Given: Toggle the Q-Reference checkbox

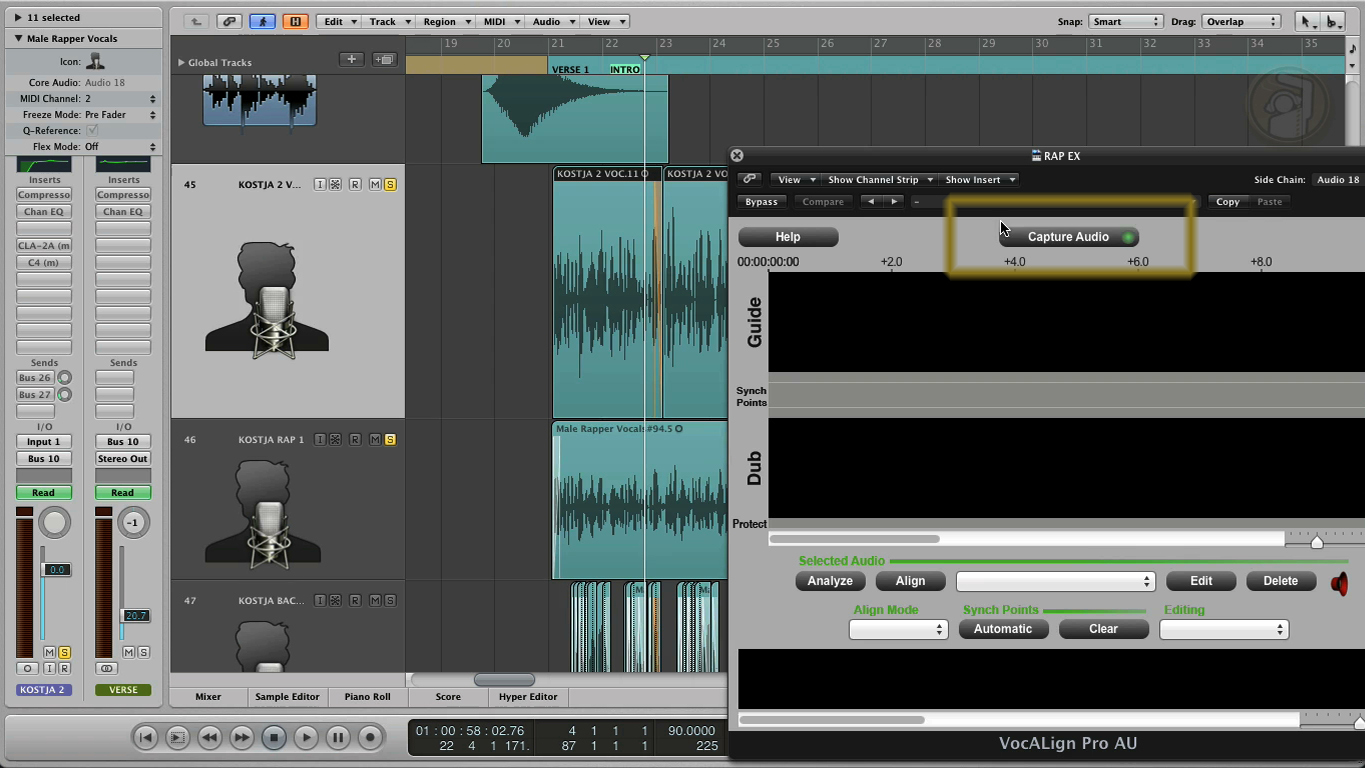Looking at the screenshot, I should click(x=92, y=131).
